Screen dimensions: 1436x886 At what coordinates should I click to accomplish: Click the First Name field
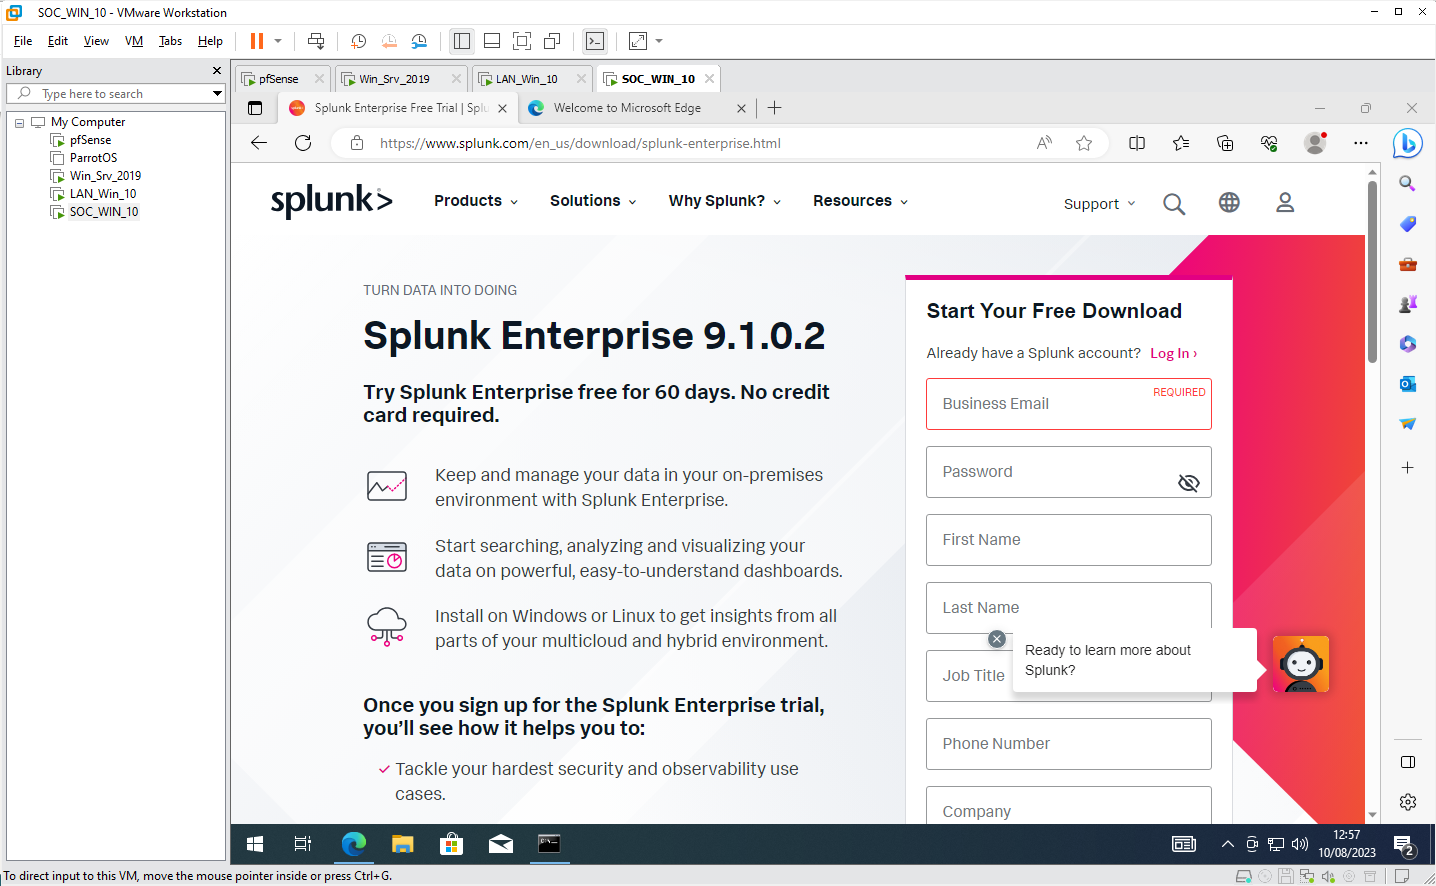(x=1069, y=540)
